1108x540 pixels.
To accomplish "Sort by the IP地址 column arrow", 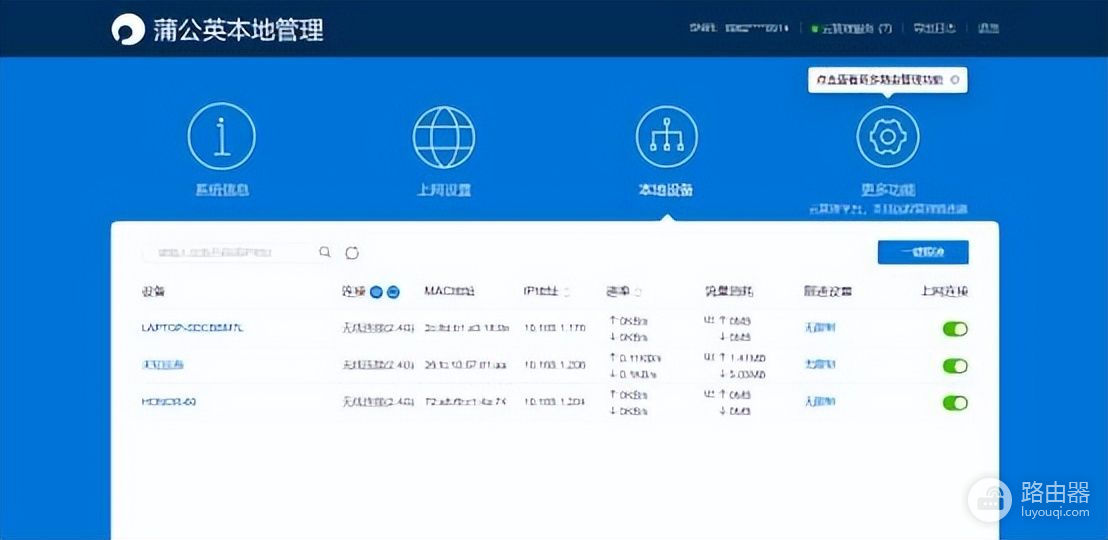I will (567, 292).
